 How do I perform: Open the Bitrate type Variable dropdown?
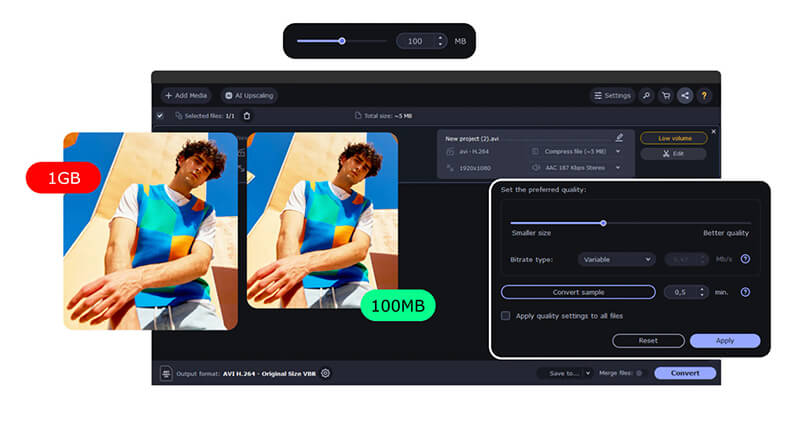(x=617, y=259)
